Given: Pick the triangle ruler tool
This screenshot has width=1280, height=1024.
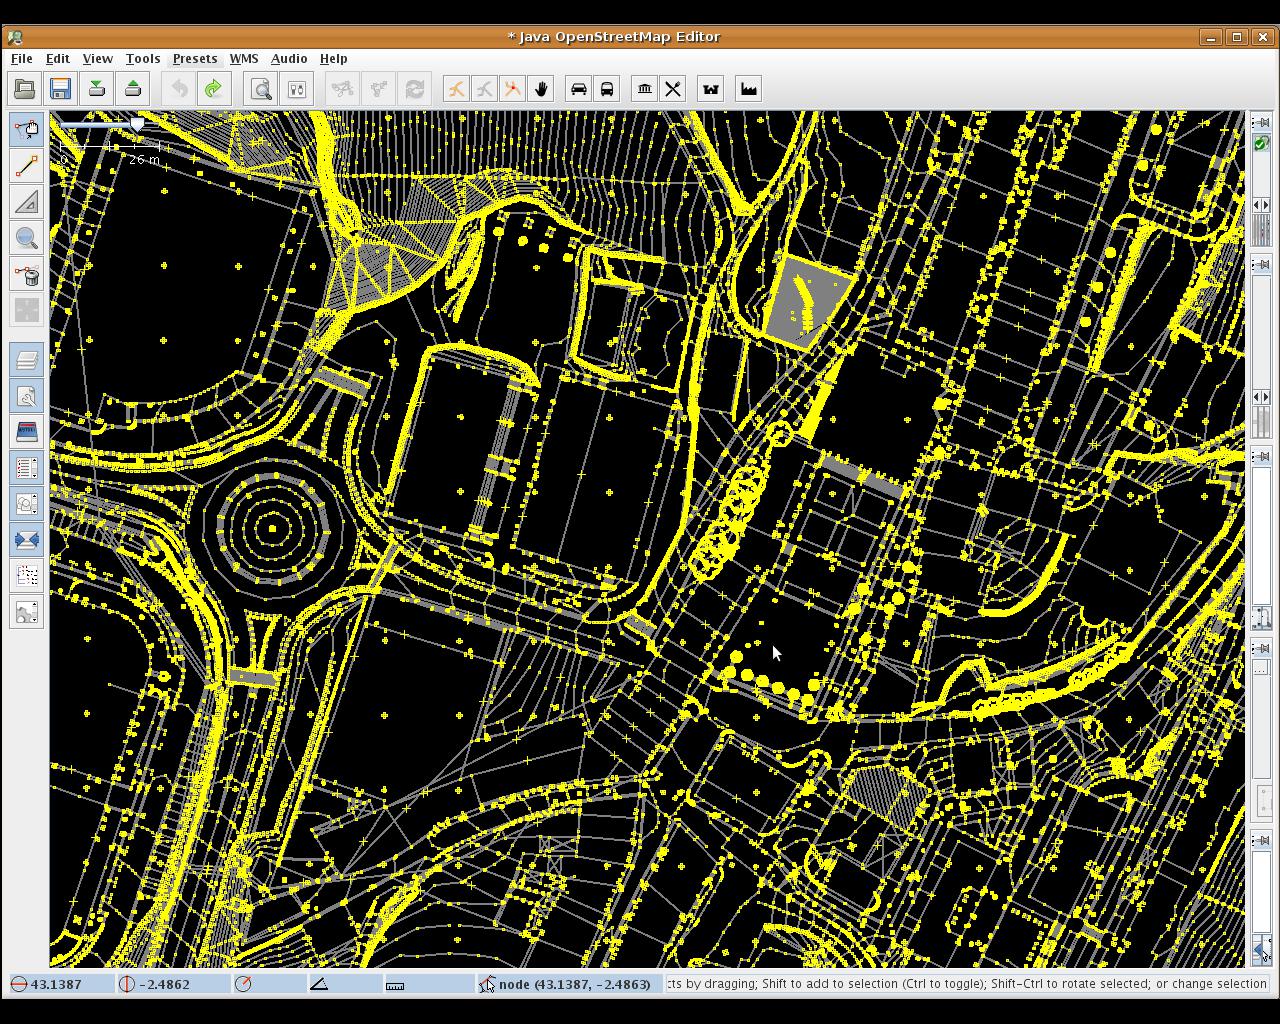Looking at the screenshot, I should [x=27, y=201].
